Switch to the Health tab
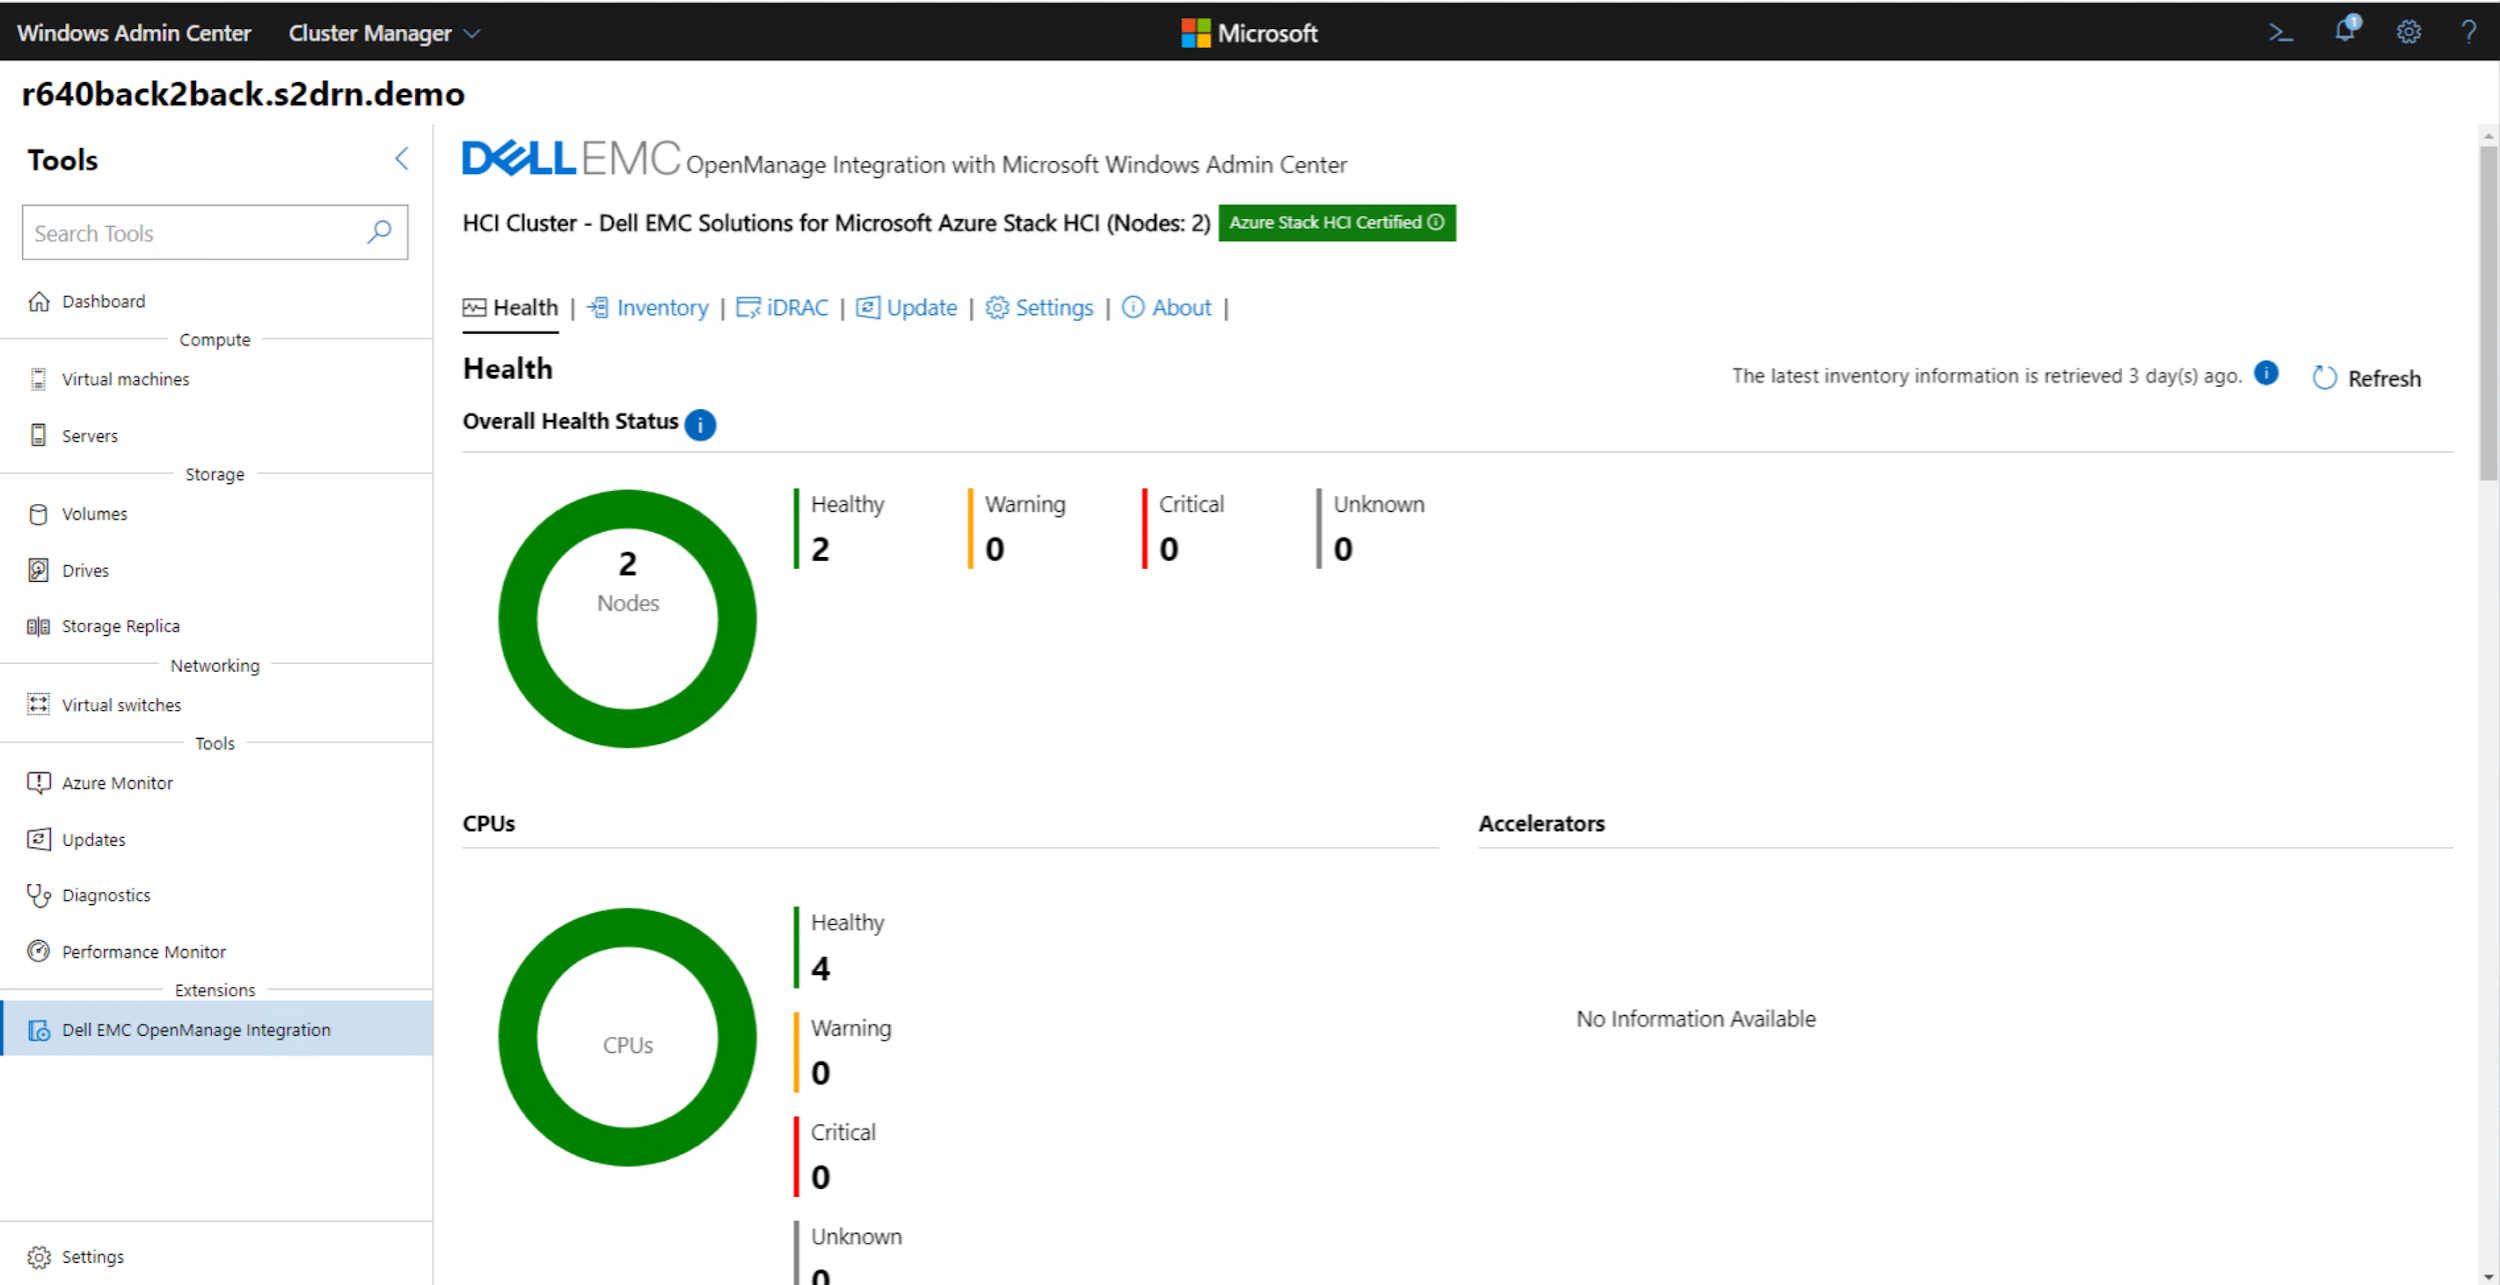This screenshot has height=1285, width=2500. [510, 308]
